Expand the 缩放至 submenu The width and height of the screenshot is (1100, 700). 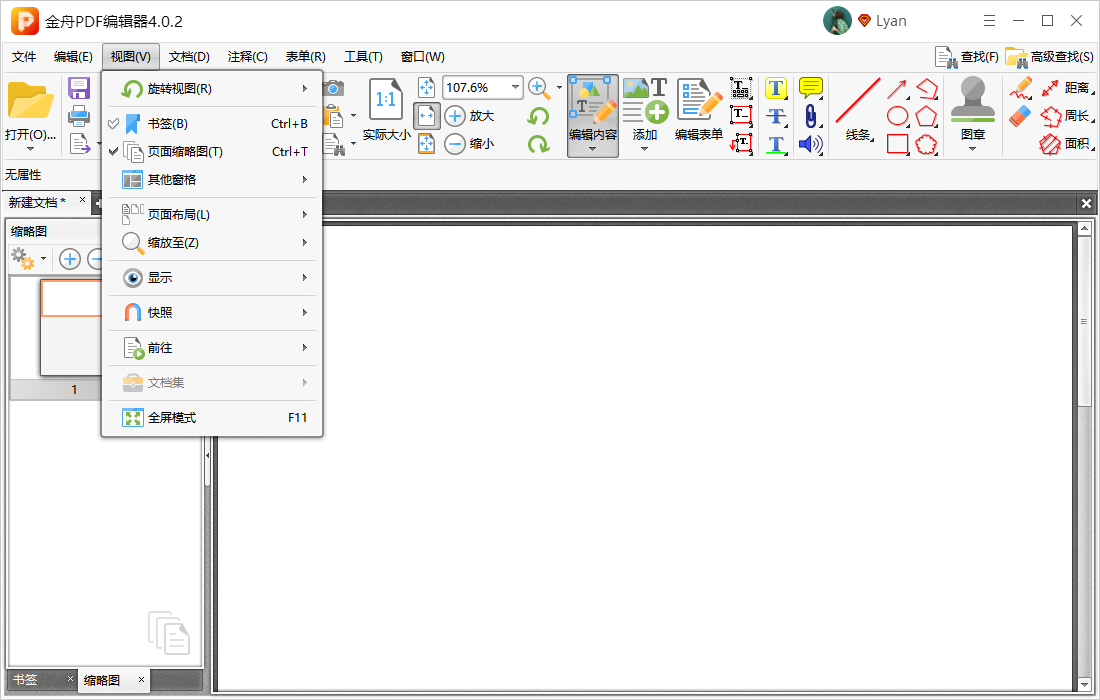[212, 243]
